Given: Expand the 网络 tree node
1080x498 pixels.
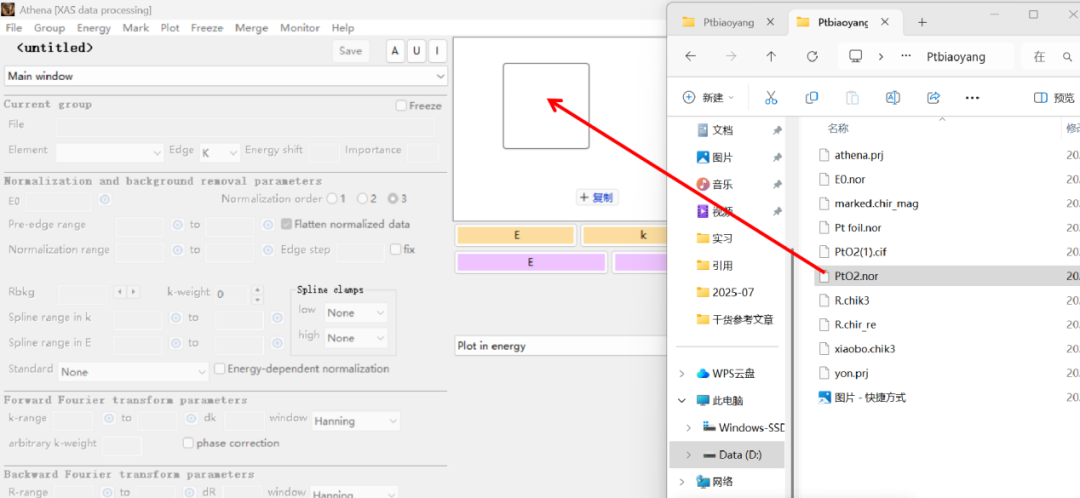Looking at the screenshot, I should point(683,481).
